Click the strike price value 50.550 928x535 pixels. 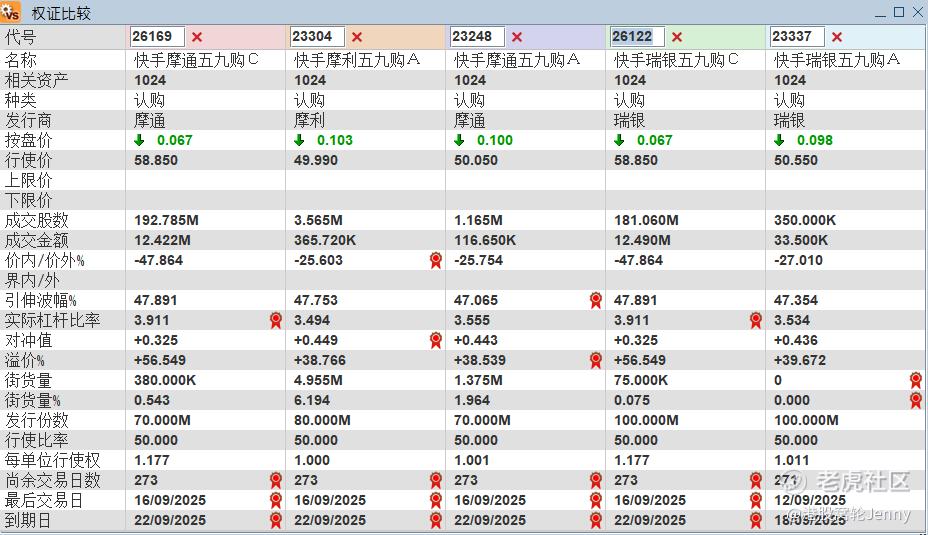[x=796, y=160]
